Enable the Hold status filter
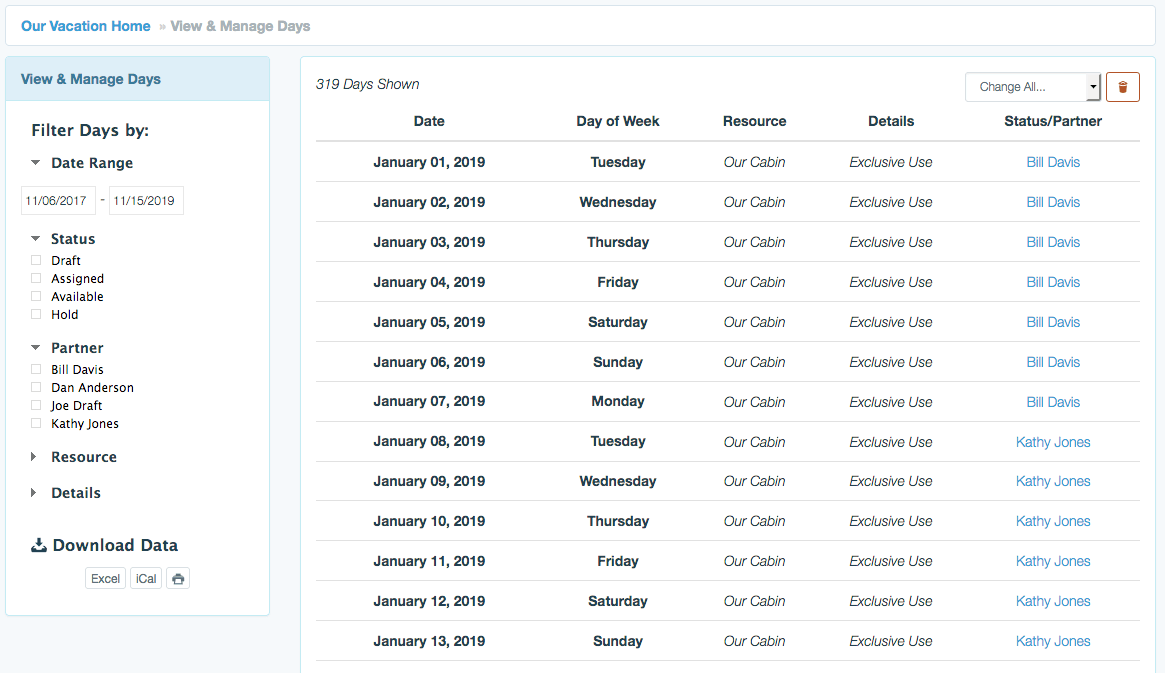Image resolution: width=1165 pixels, height=673 pixels. [36, 314]
